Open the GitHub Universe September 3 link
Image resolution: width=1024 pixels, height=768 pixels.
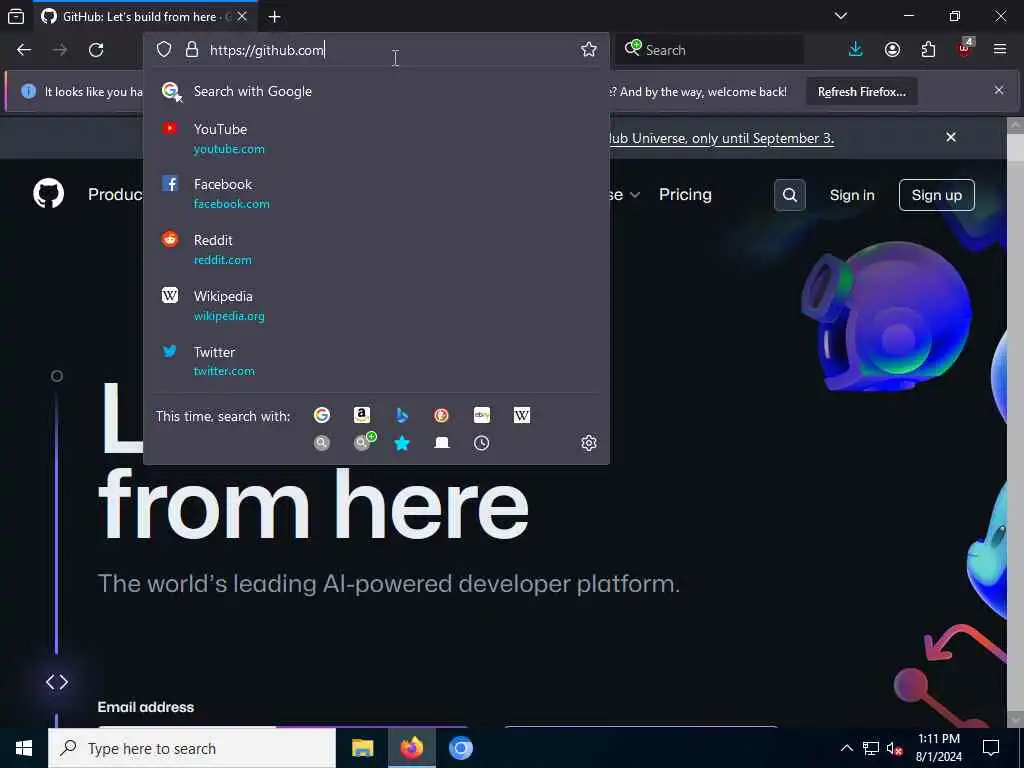point(722,138)
